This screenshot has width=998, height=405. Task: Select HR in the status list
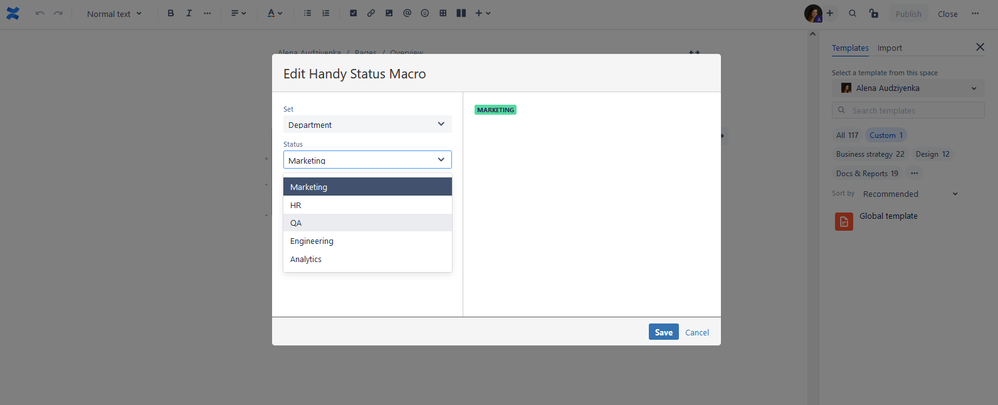tap(367, 205)
